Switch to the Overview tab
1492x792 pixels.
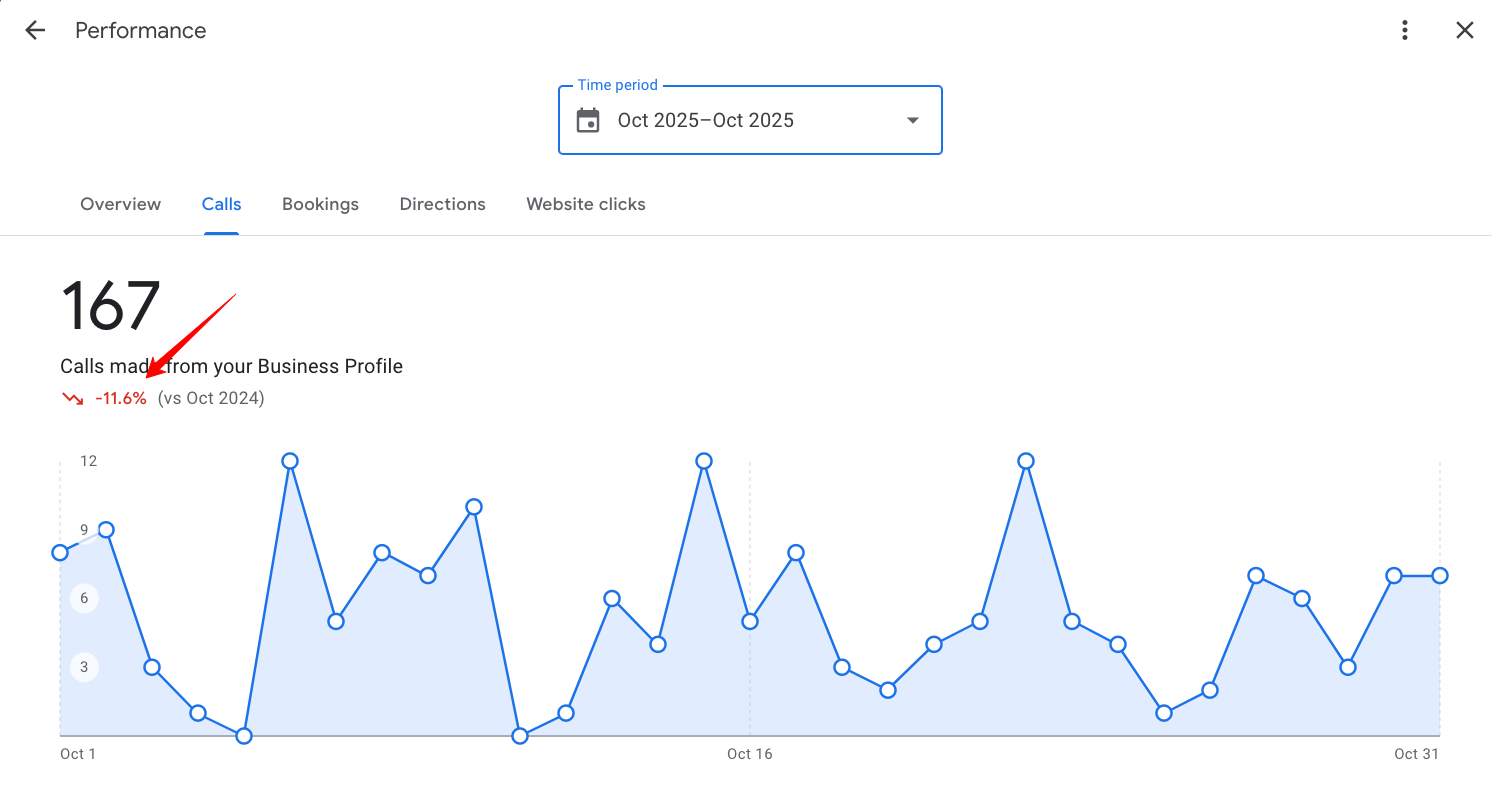[x=120, y=204]
